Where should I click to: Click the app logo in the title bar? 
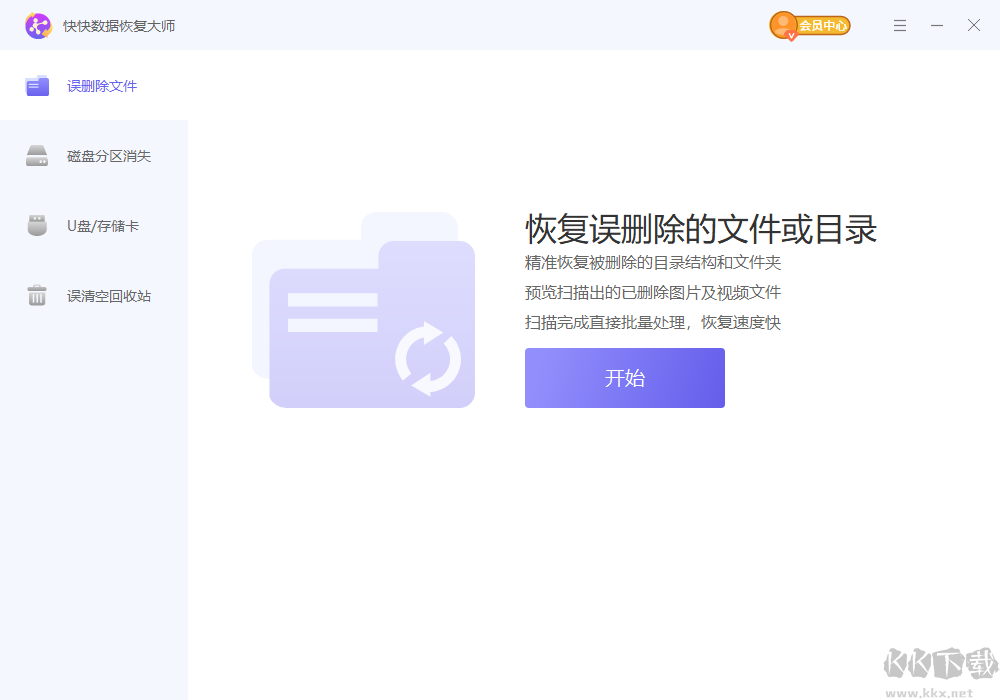pos(39,25)
